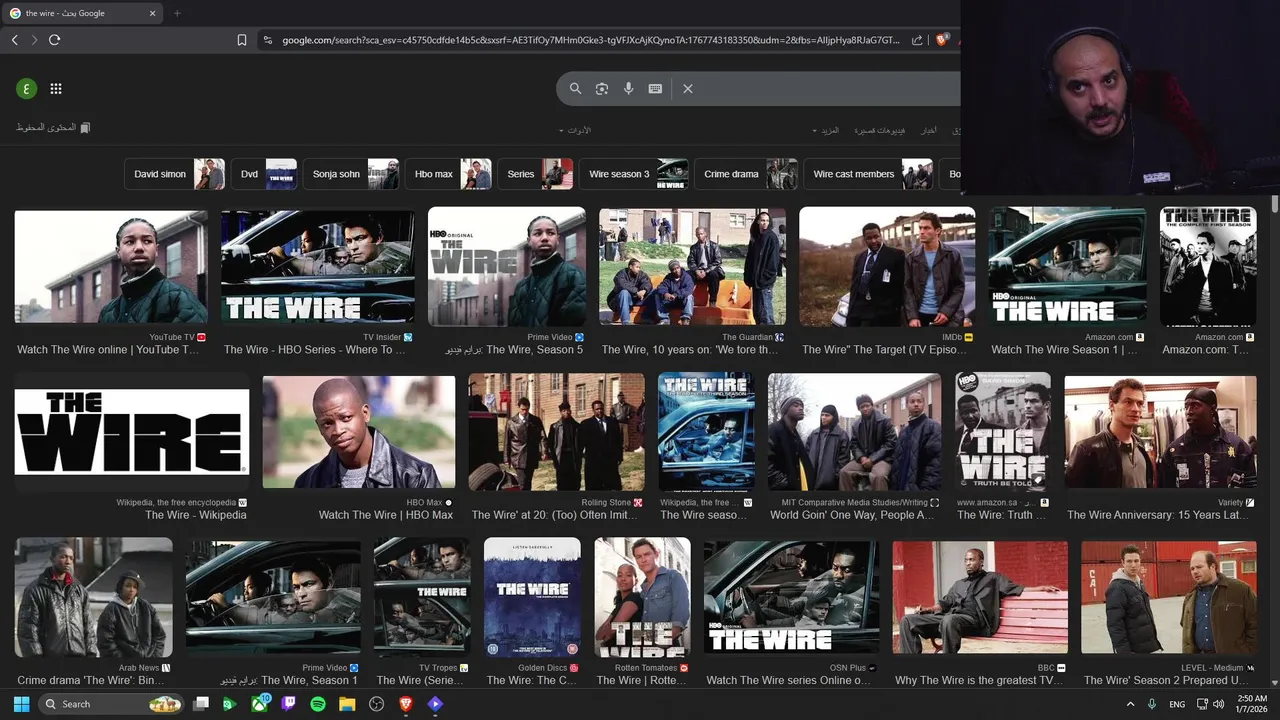Click the magnifier search icon in search box

tap(575, 88)
